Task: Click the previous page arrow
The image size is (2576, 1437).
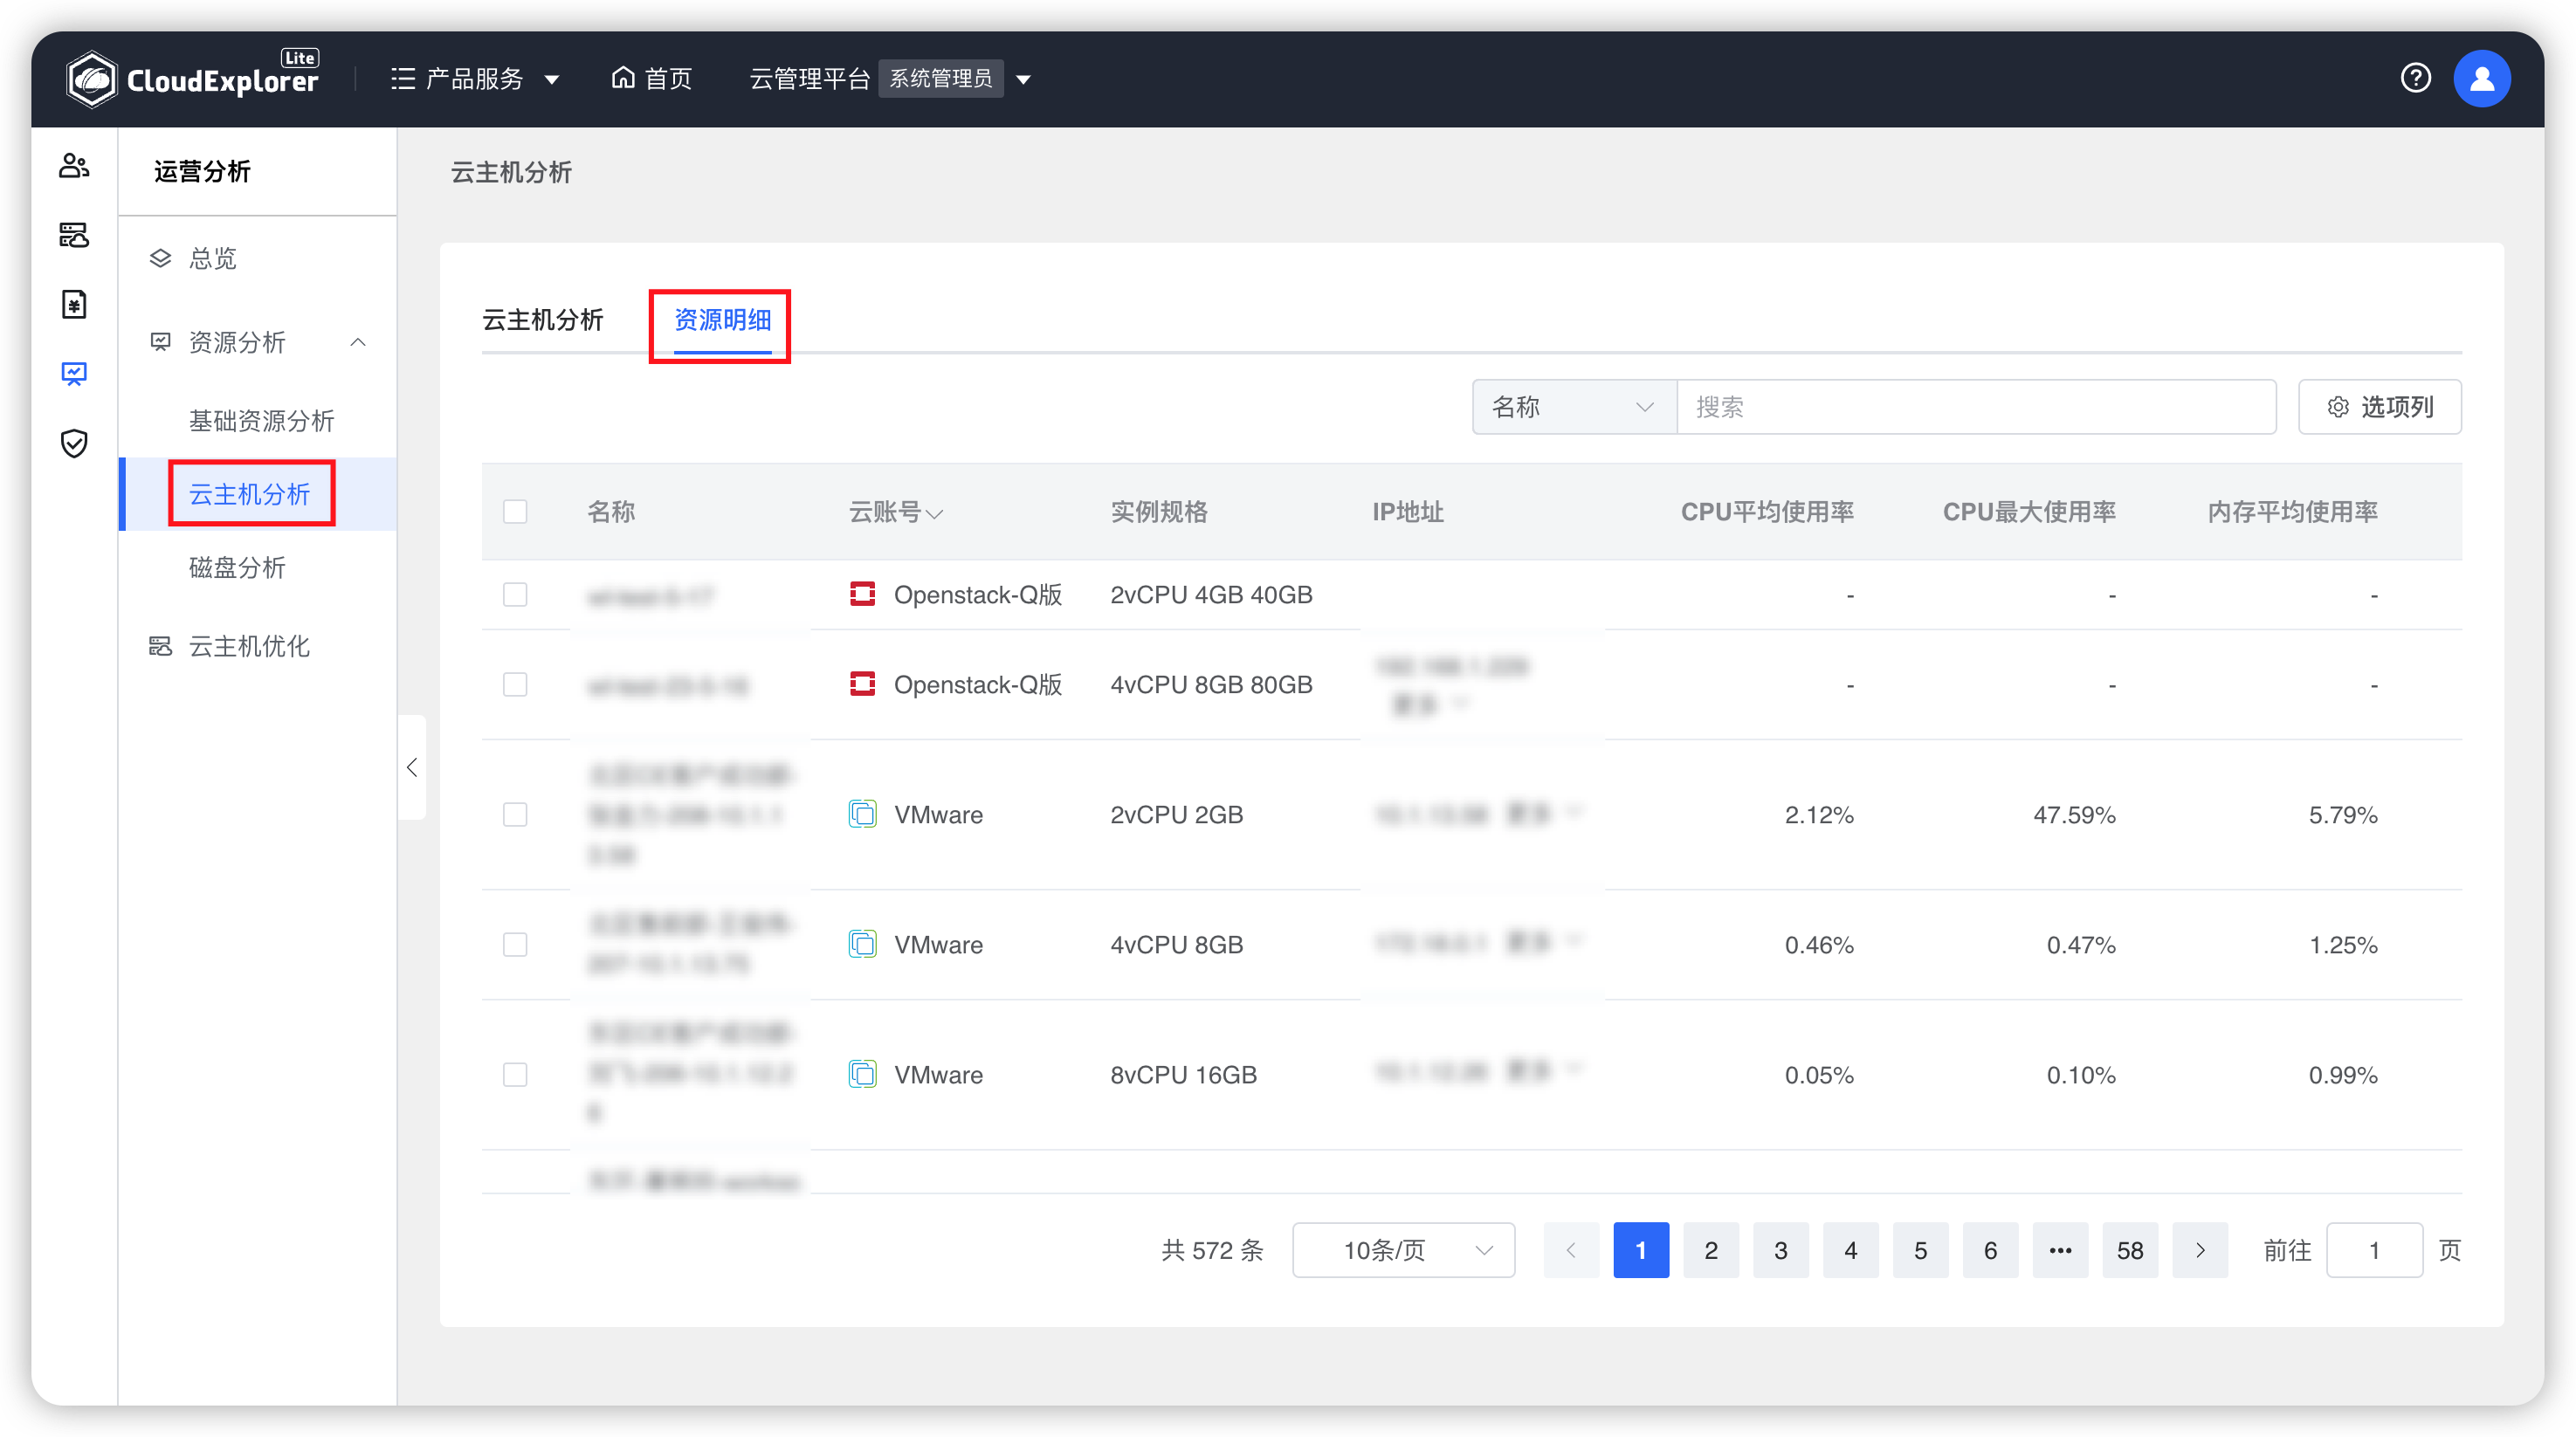Action: point(1571,1250)
